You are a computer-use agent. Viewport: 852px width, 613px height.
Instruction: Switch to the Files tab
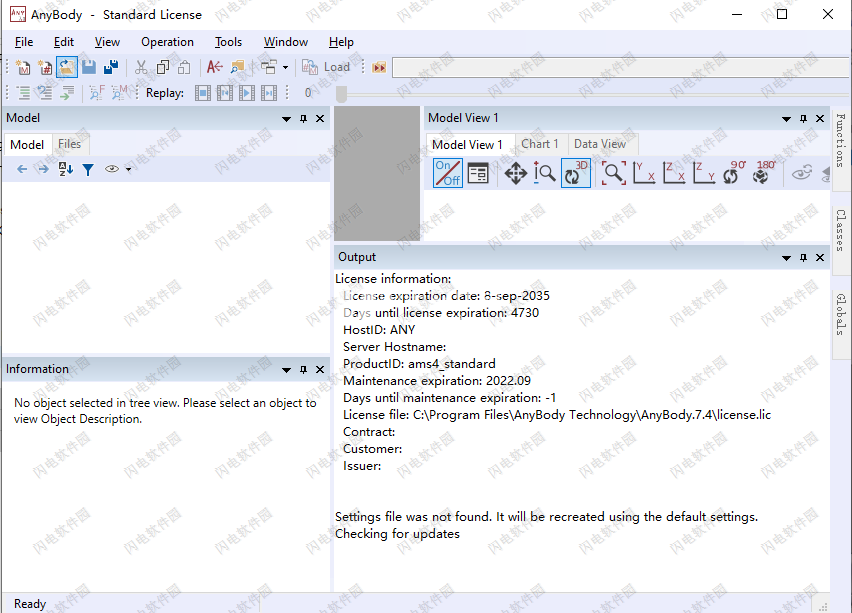(x=70, y=144)
